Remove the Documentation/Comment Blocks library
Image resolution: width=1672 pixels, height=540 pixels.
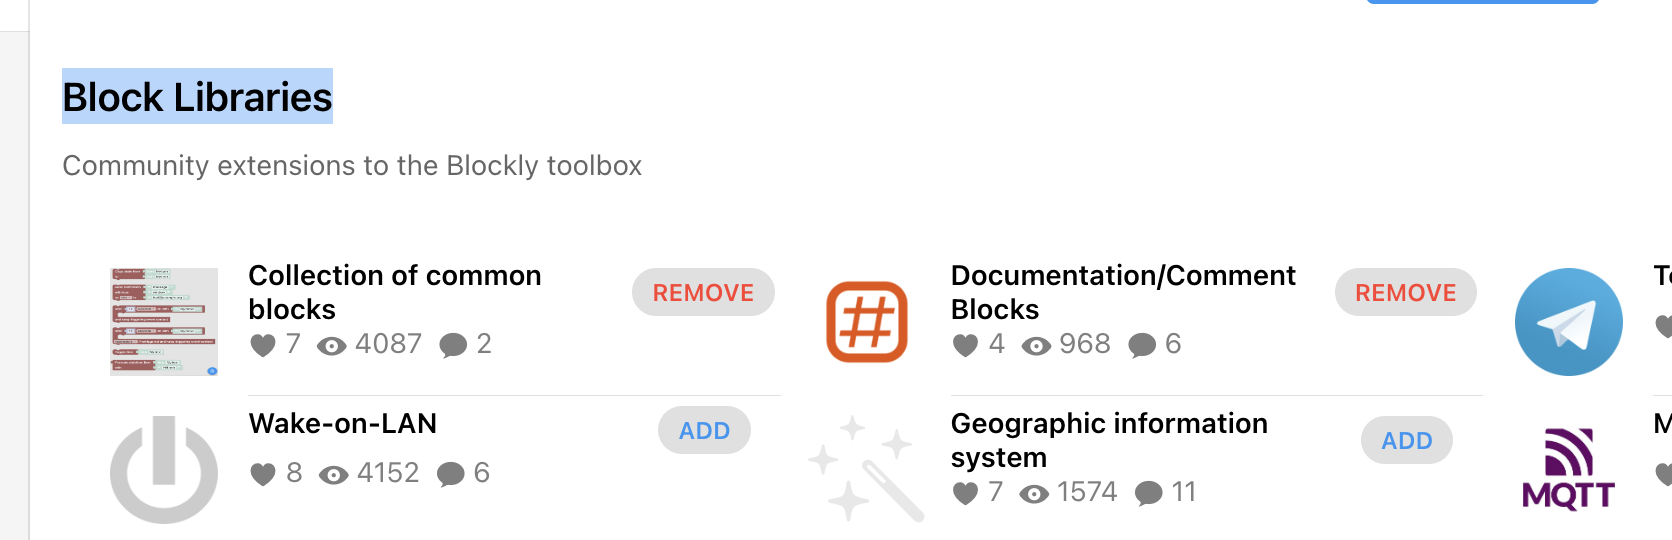click(x=1405, y=292)
